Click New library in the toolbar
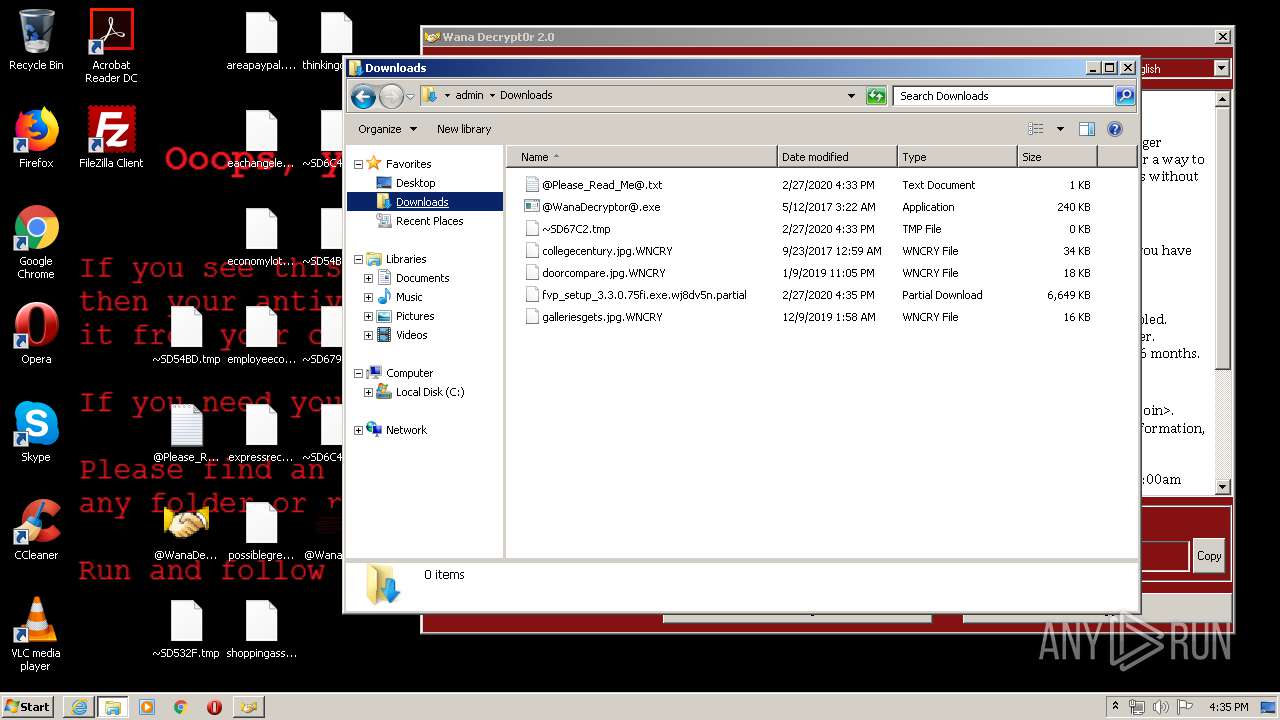The width and height of the screenshot is (1280, 720). 464,129
